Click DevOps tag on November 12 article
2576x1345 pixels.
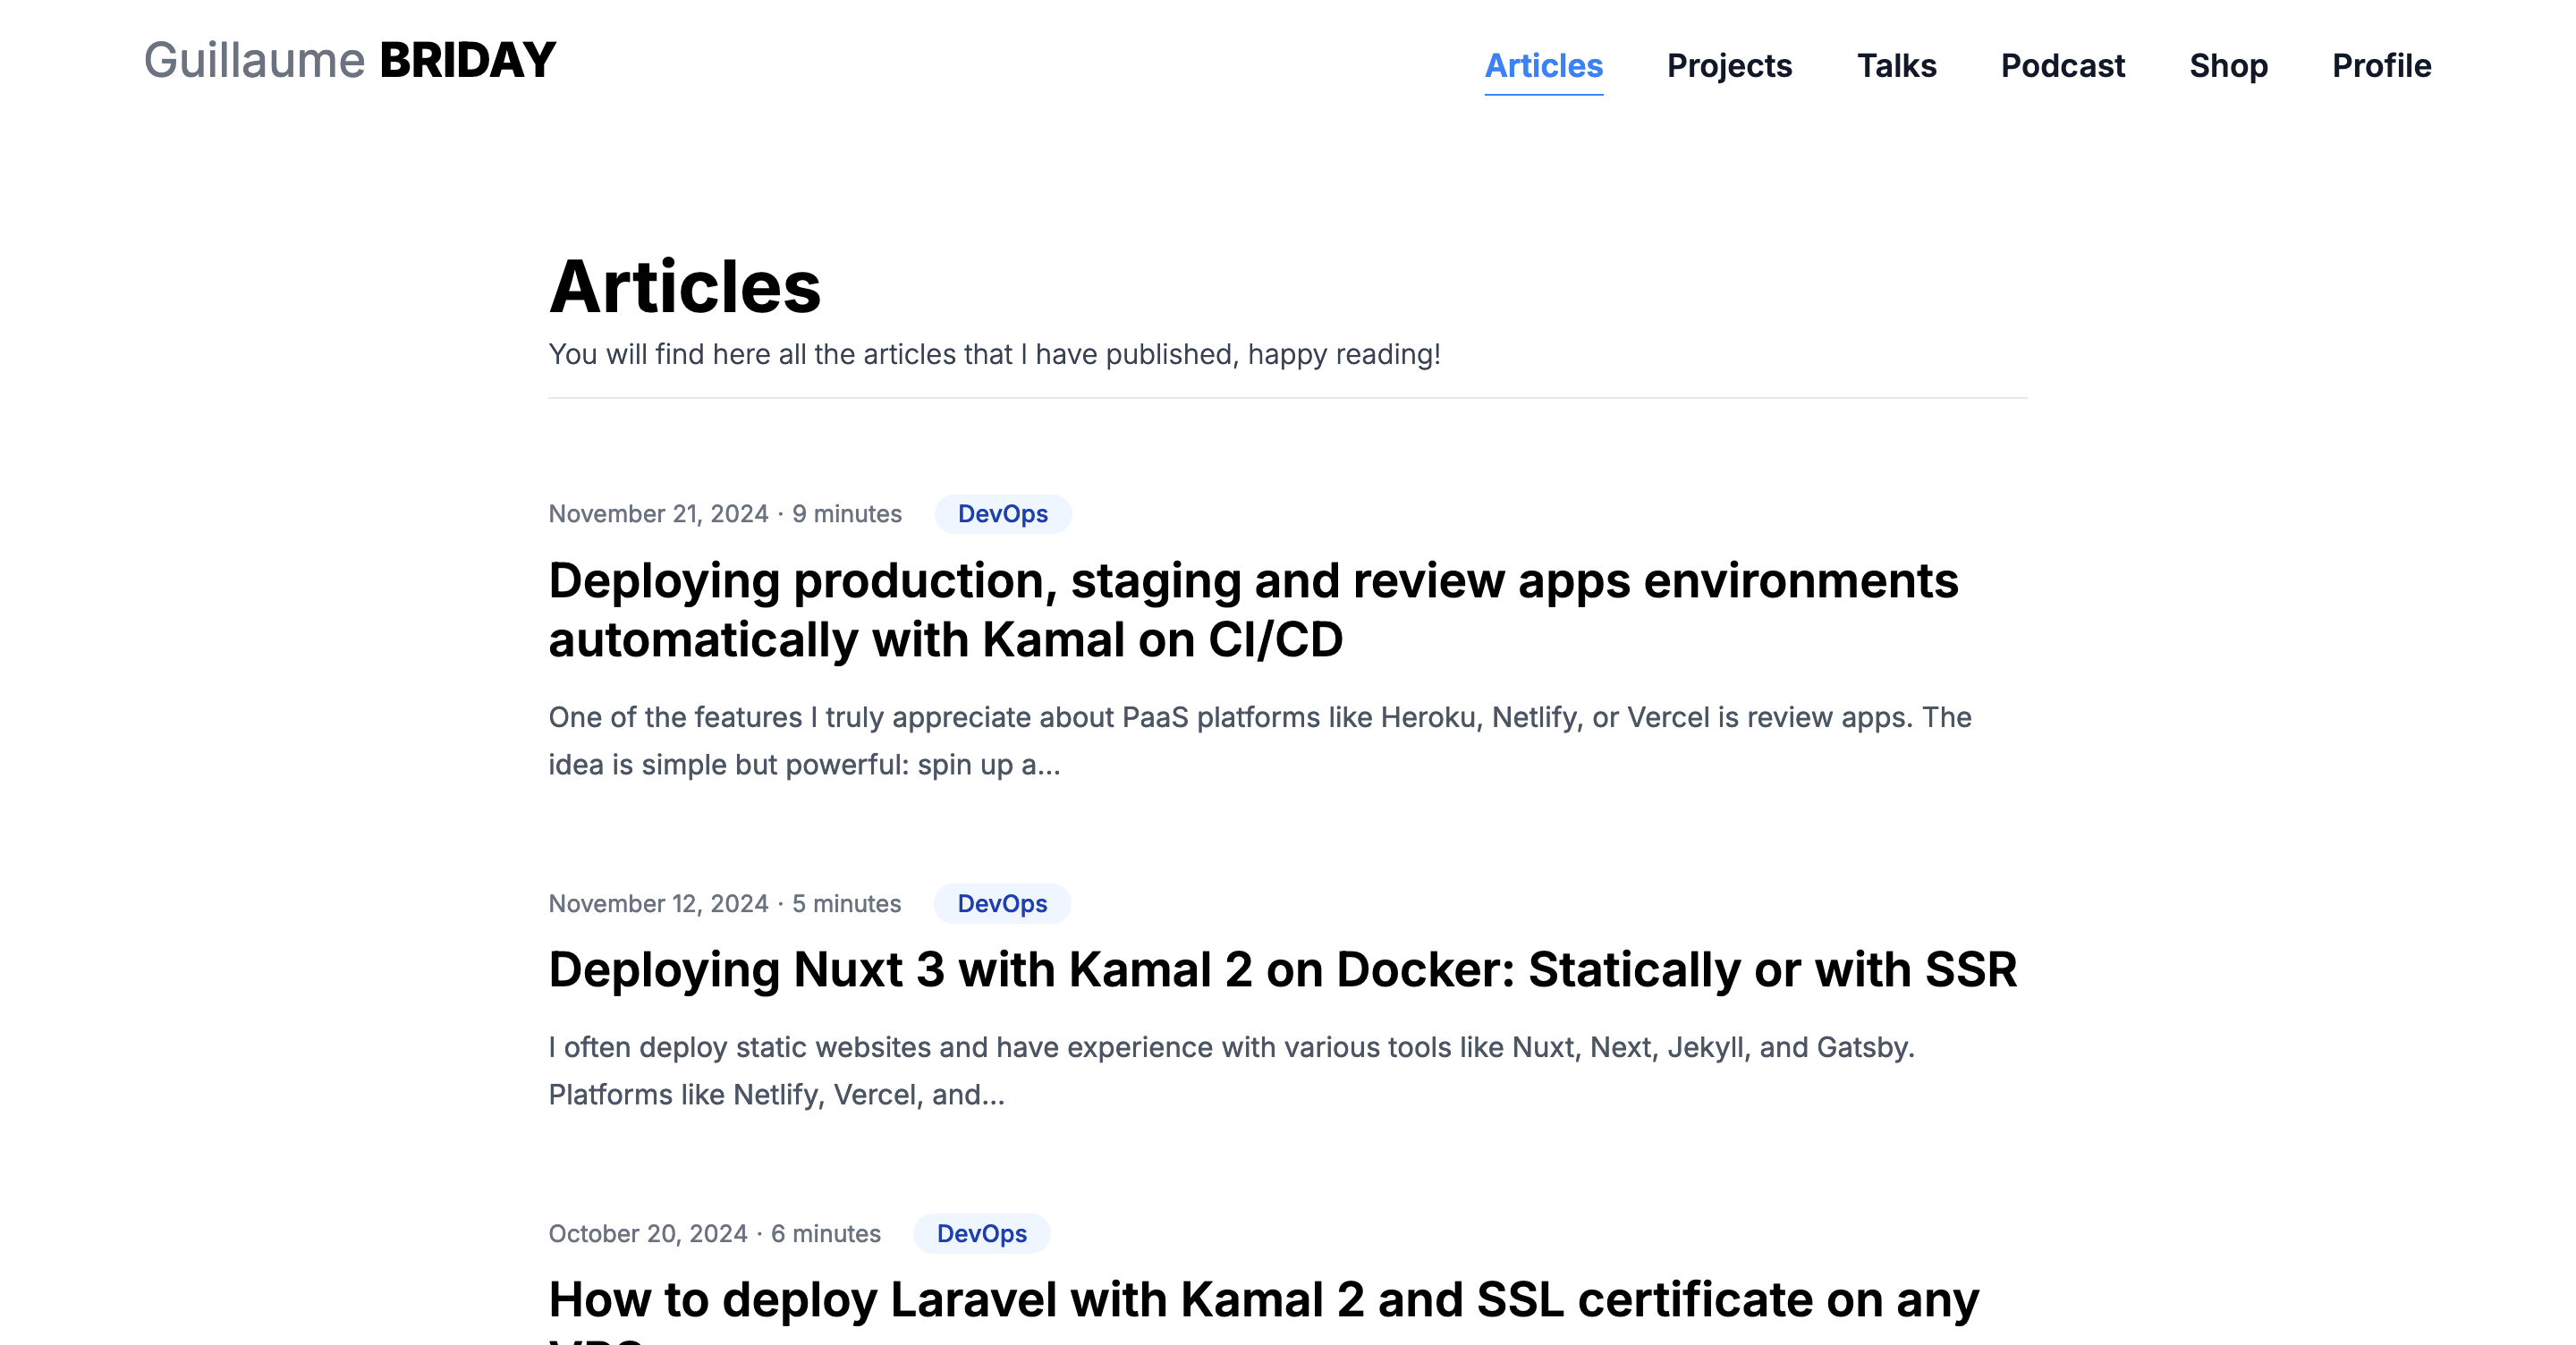pyautogui.click(x=1002, y=904)
